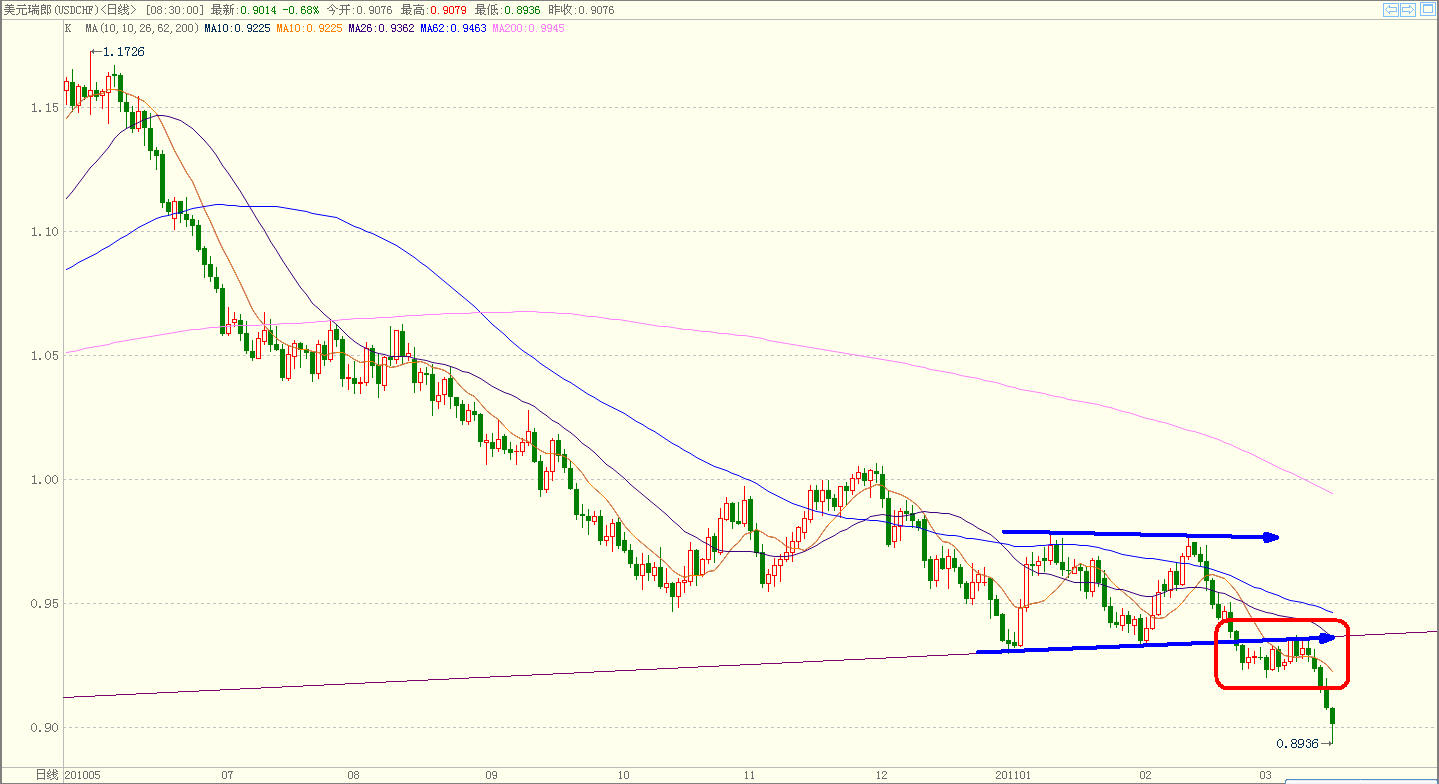Click the orange MA10:0.9225 legend
Screen dimensions: 1439x784
point(308,28)
